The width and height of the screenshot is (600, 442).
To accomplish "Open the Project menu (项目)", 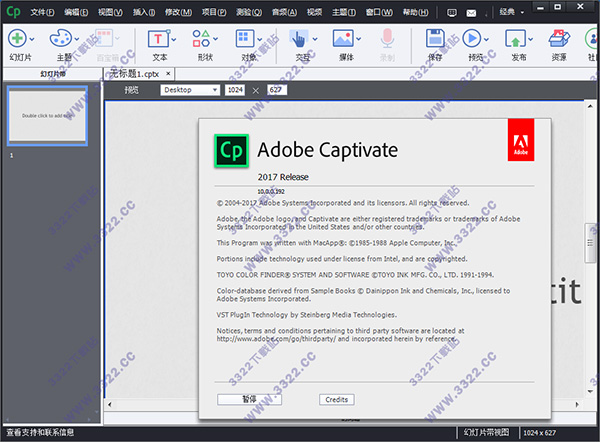I will tap(214, 12).
